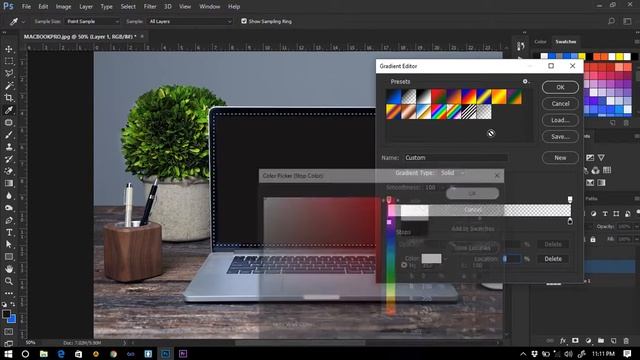Toggle Quick Mask mode icon
The width and height of the screenshot is (640, 360).
point(9,332)
